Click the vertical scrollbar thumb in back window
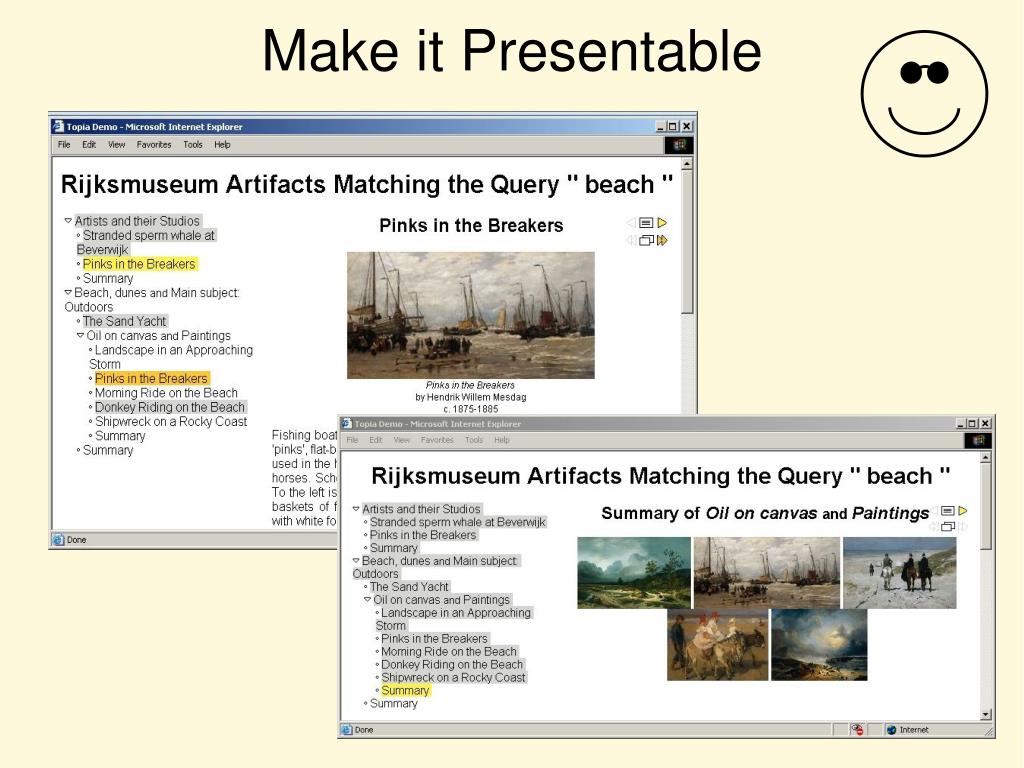The width and height of the screenshot is (1024, 768). click(x=687, y=242)
